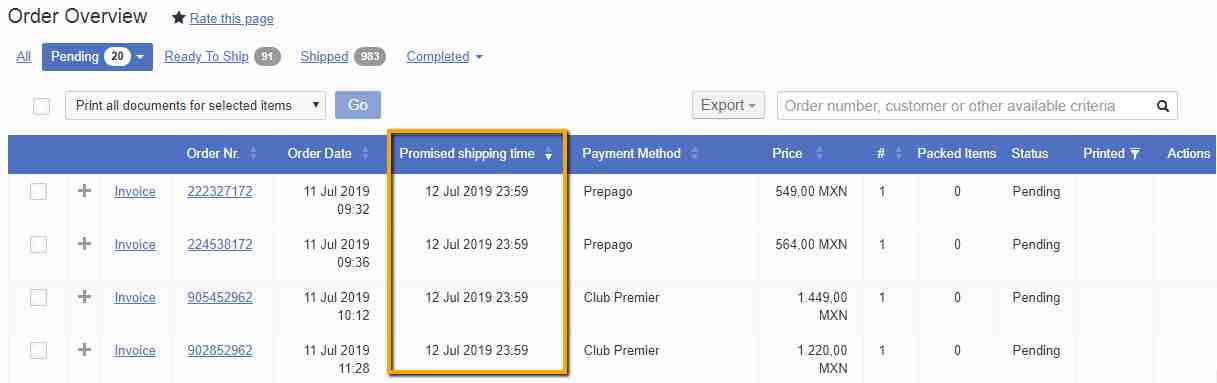Switch to the Shipped tab

[324, 57]
